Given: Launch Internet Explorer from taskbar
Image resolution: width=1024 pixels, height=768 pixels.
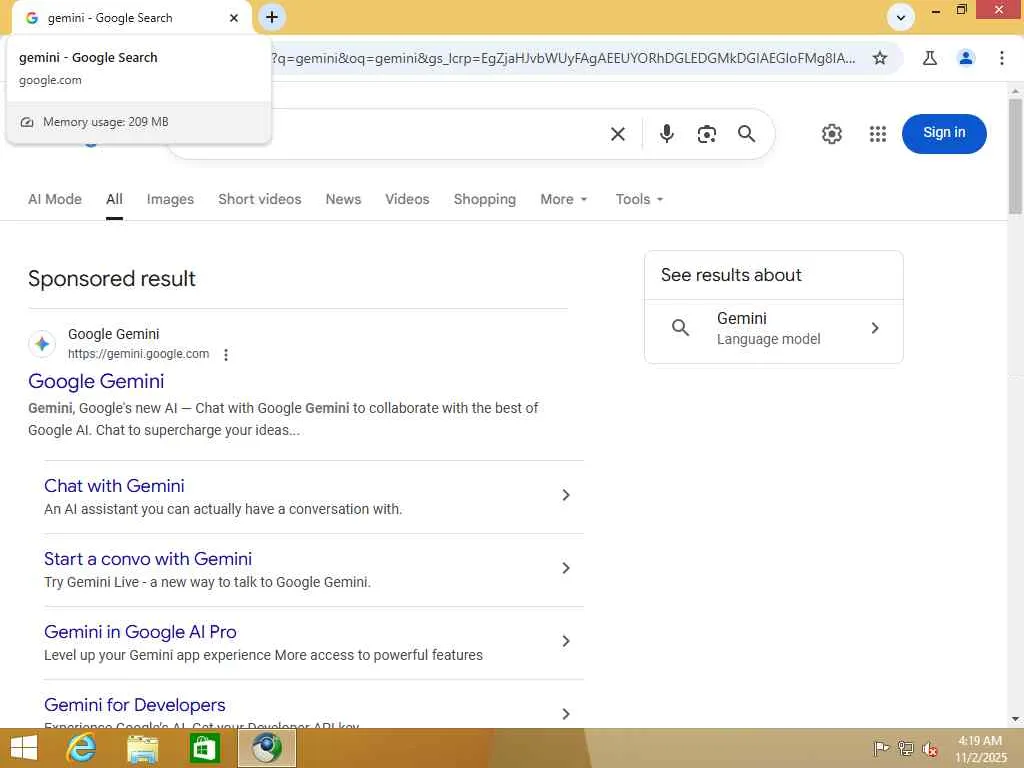Looking at the screenshot, I should click(x=82, y=748).
